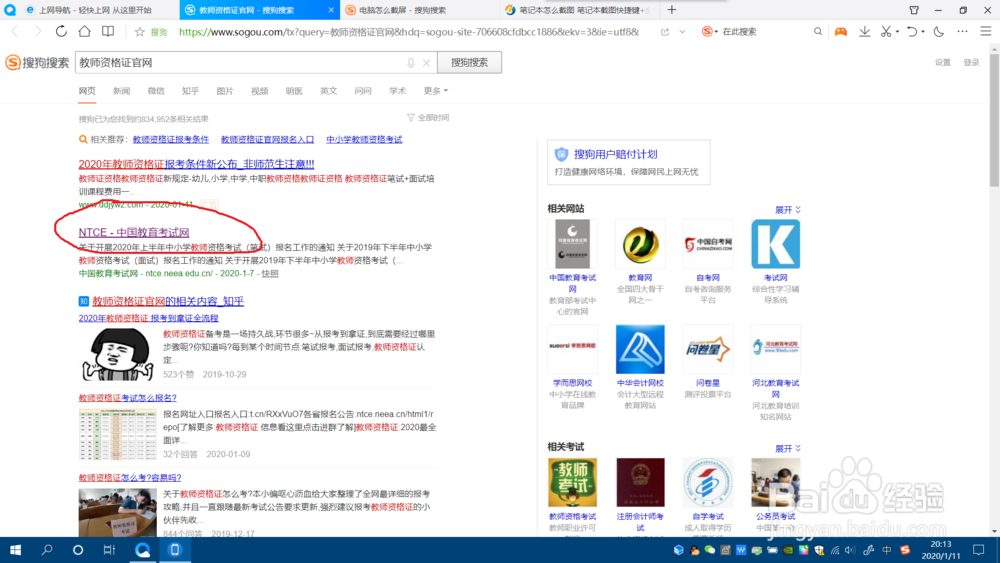Open a new tab with plus button
The width and height of the screenshot is (1000, 563).
pyautogui.click(x=672, y=10)
